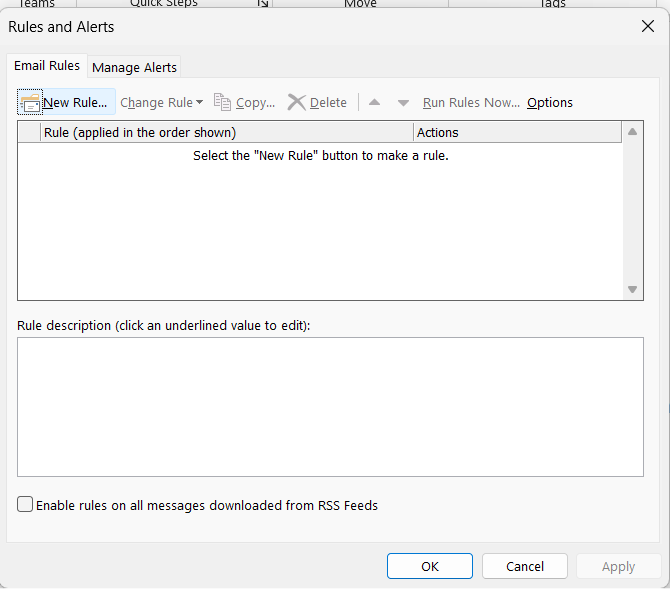Confirm with the OK button

(430, 566)
